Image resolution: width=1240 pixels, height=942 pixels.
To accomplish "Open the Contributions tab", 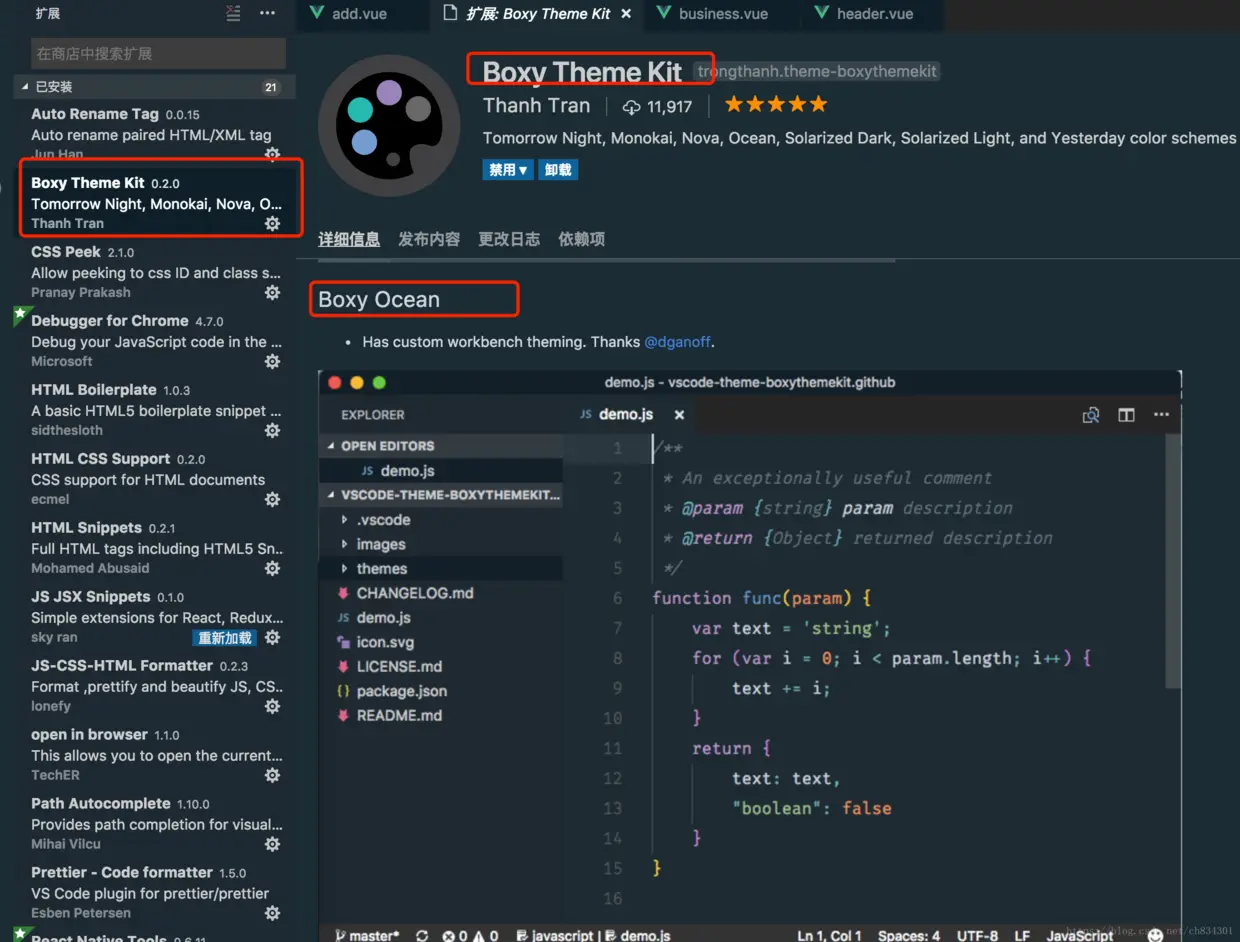I will click(x=429, y=239).
